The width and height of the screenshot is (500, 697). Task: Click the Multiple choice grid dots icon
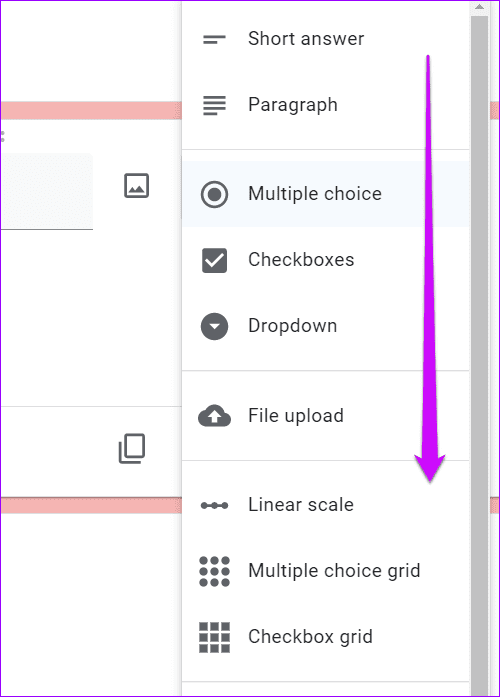click(x=214, y=571)
